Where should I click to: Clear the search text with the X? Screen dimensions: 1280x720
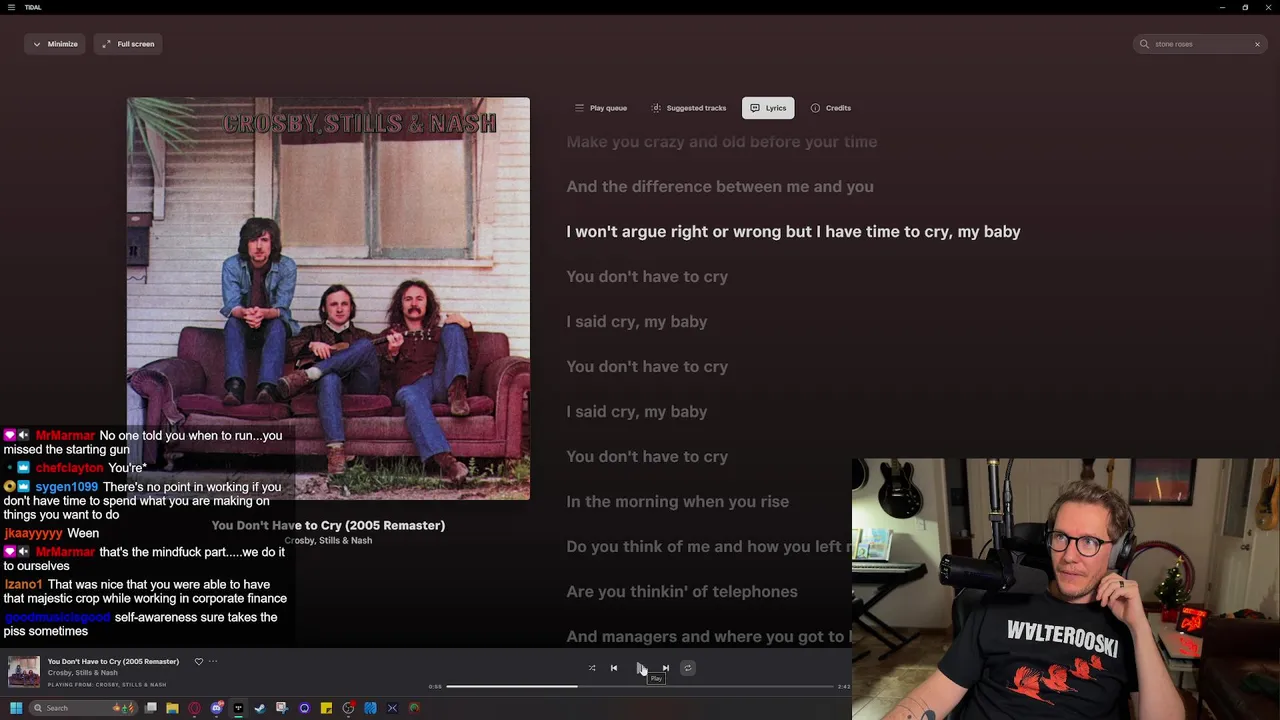(x=1257, y=44)
